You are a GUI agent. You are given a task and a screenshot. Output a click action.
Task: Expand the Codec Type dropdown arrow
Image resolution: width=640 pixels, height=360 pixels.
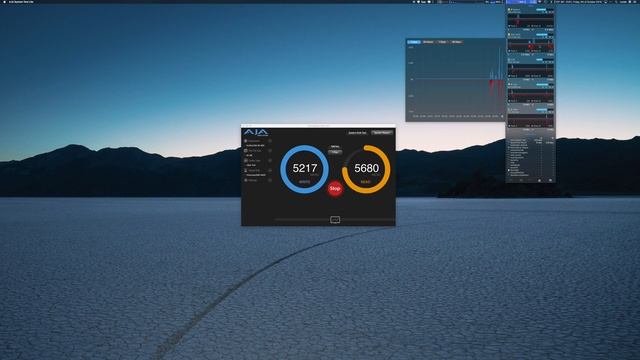coord(270,160)
